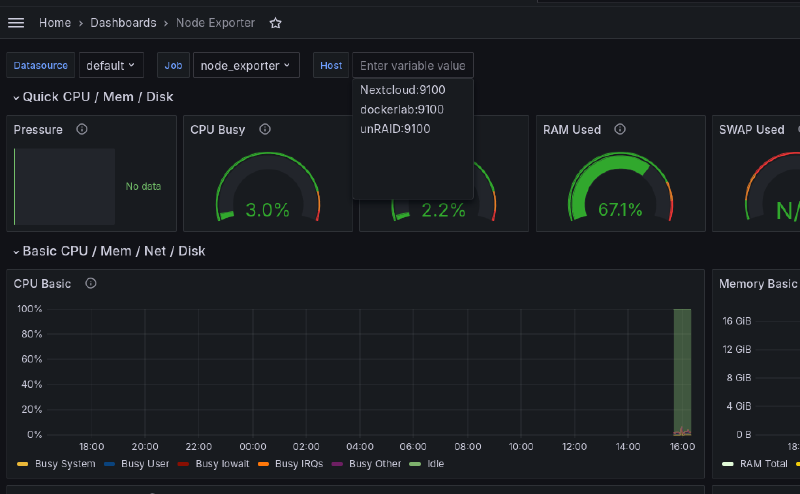Open the hamburger navigation menu
Viewport: 800px width, 494px height.
(16, 22)
